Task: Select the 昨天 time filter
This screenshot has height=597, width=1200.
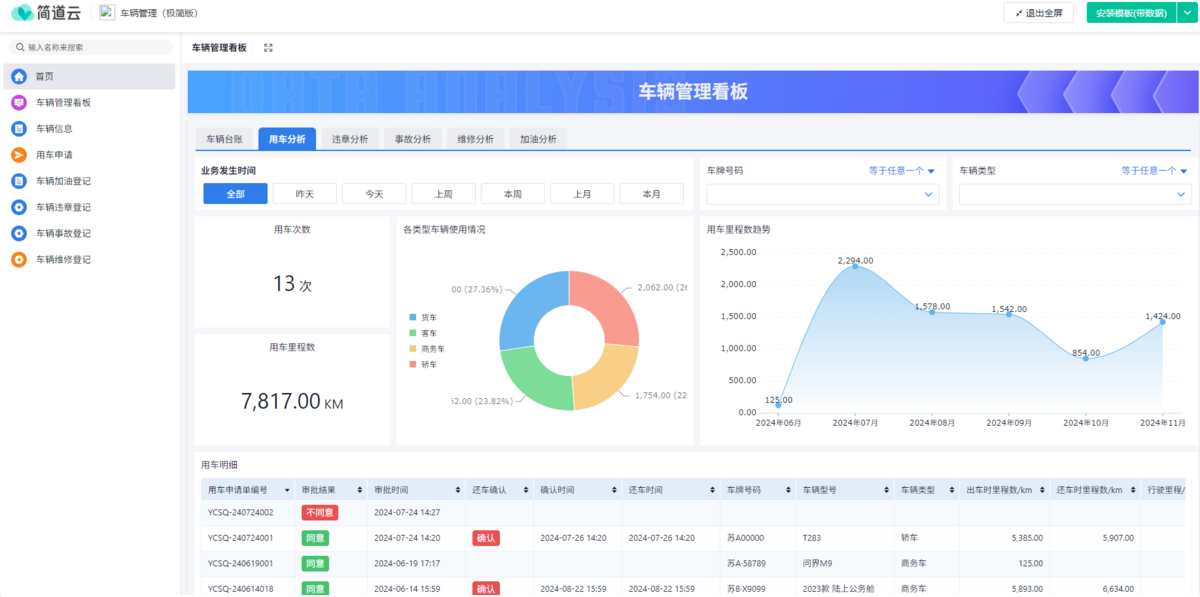Action: click(305, 194)
